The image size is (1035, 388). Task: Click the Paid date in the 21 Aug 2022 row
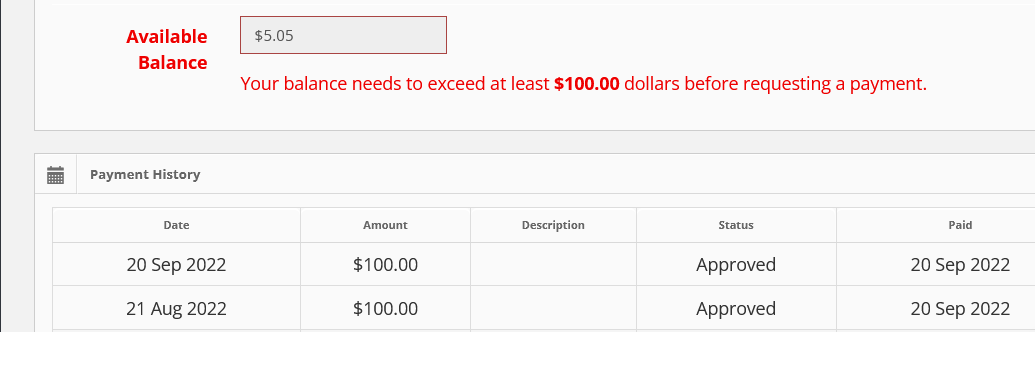click(x=960, y=308)
